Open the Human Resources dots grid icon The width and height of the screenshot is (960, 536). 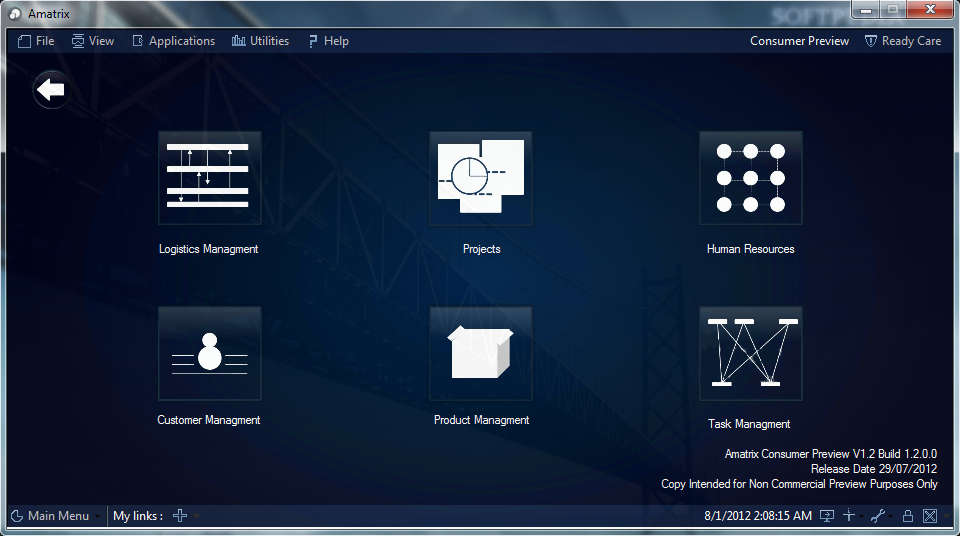point(750,177)
